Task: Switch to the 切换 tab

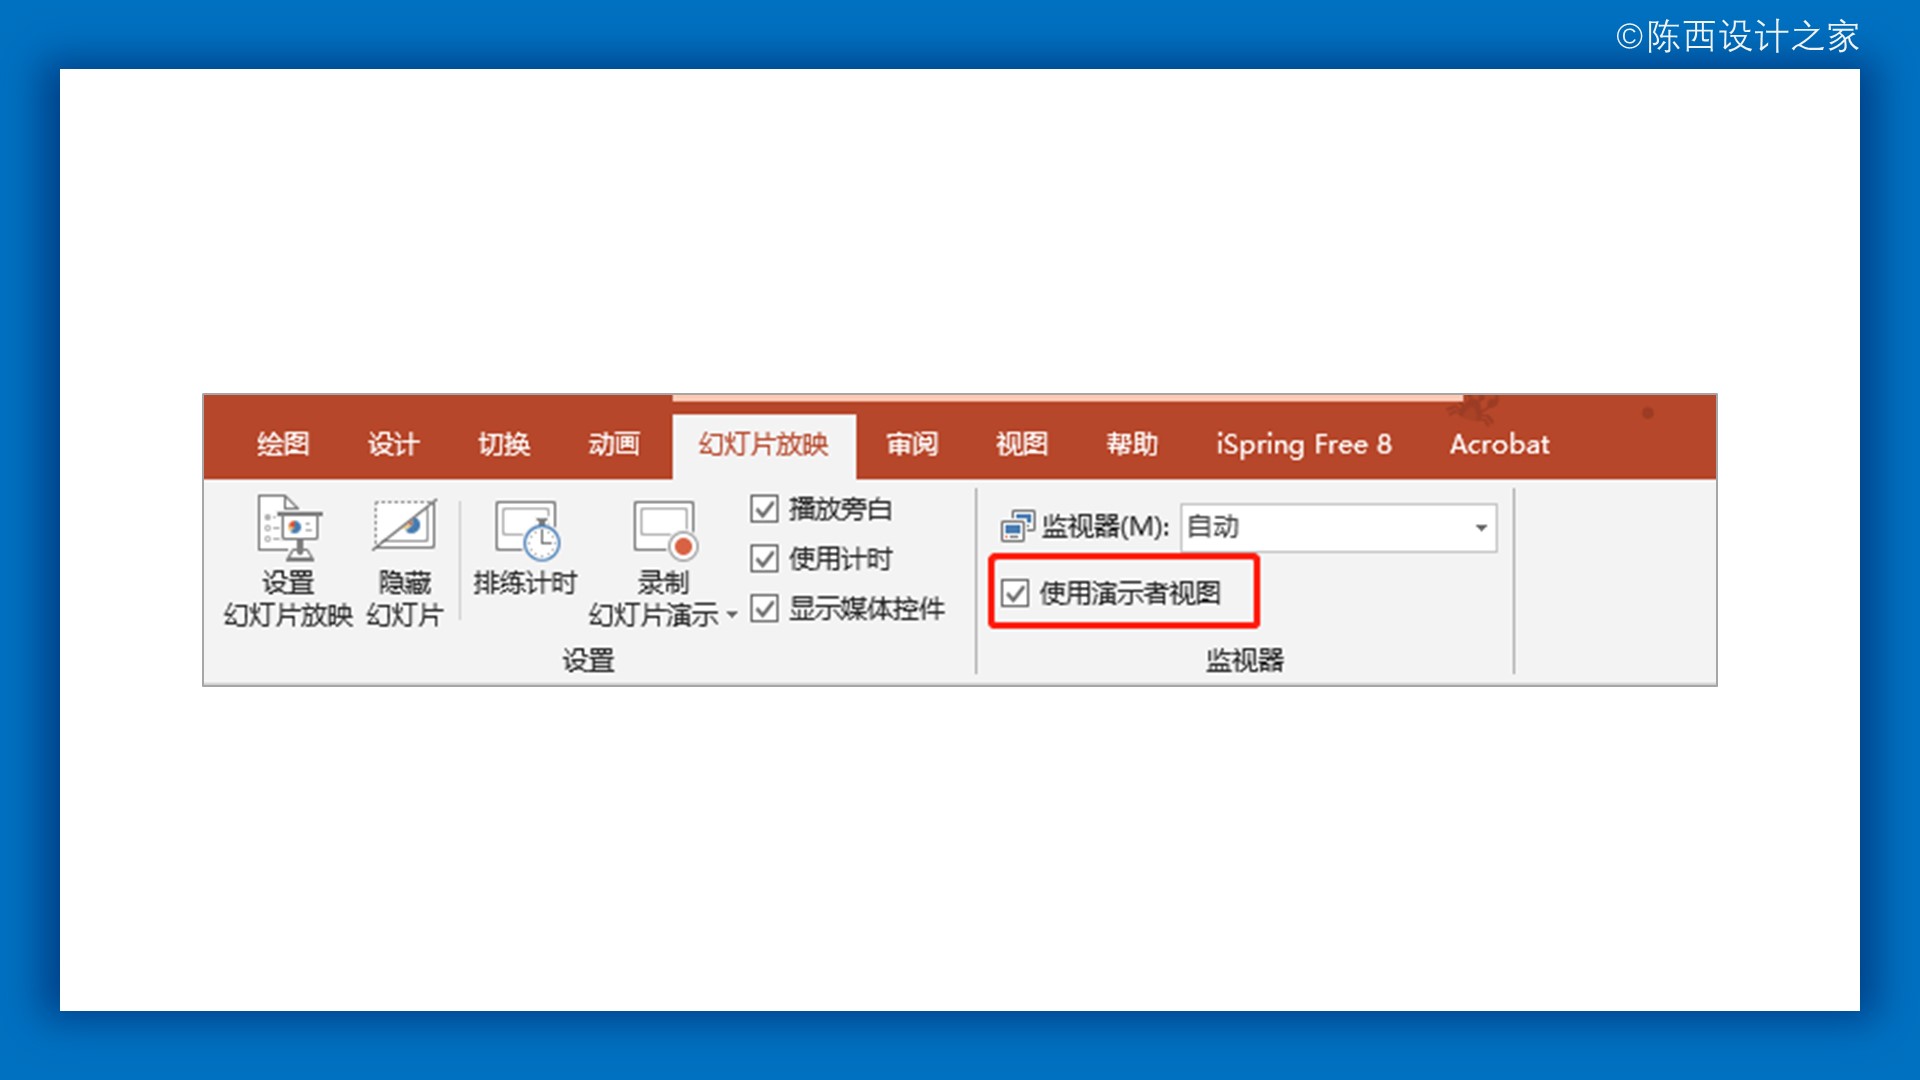Action: click(504, 444)
